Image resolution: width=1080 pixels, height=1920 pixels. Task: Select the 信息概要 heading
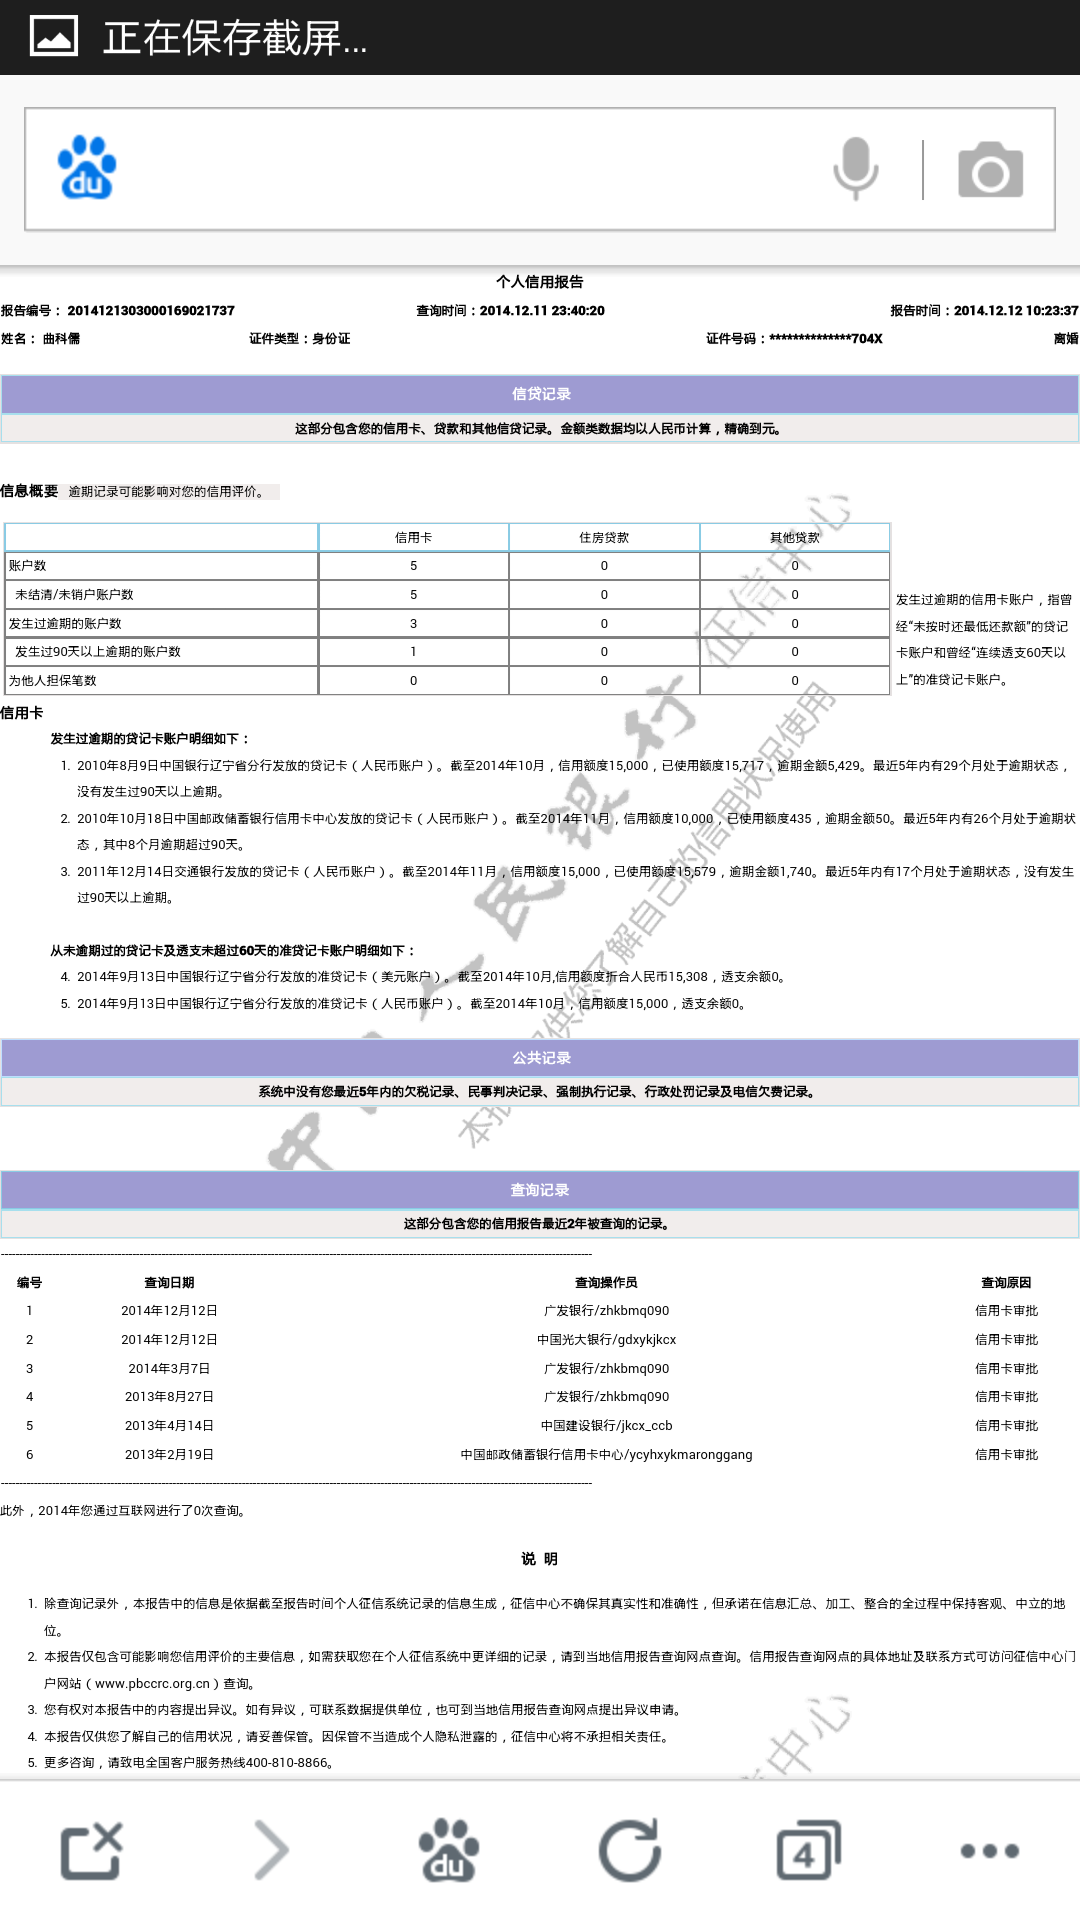[x=29, y=491]
